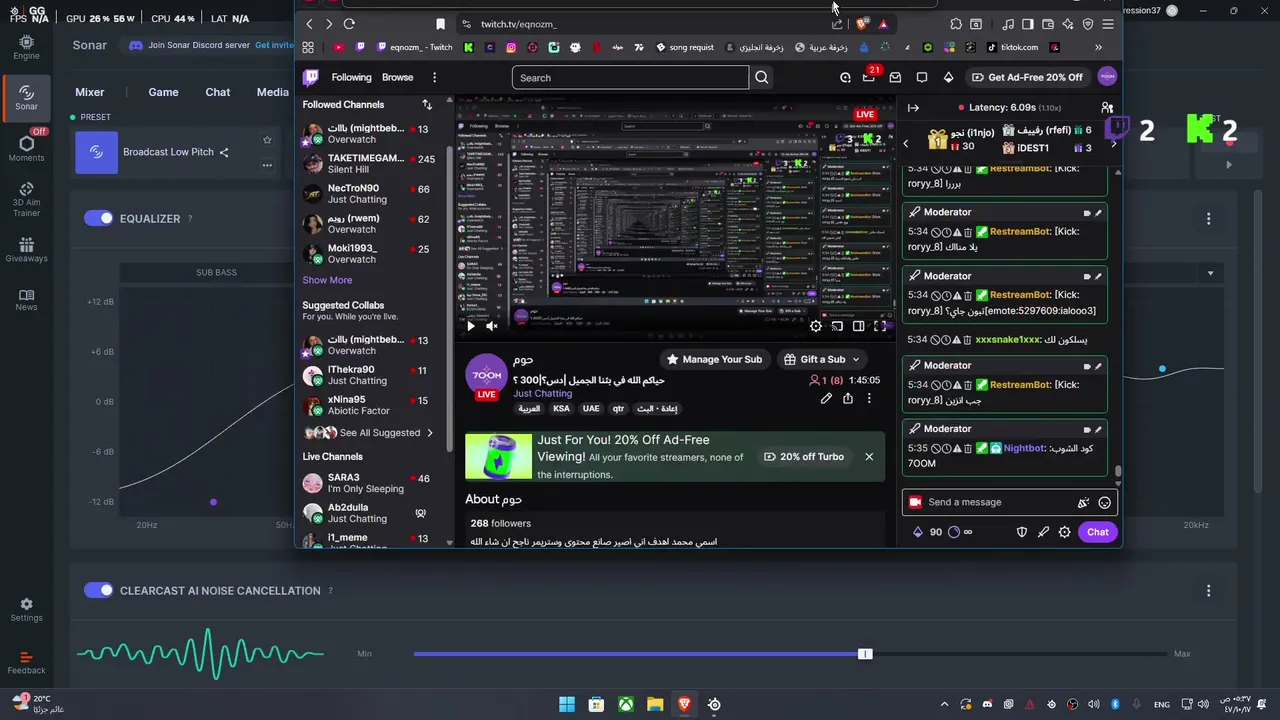Screen dimensions: 1280x720
Task: Sort the Followed Channels list
Action: [x=427, y=104]
